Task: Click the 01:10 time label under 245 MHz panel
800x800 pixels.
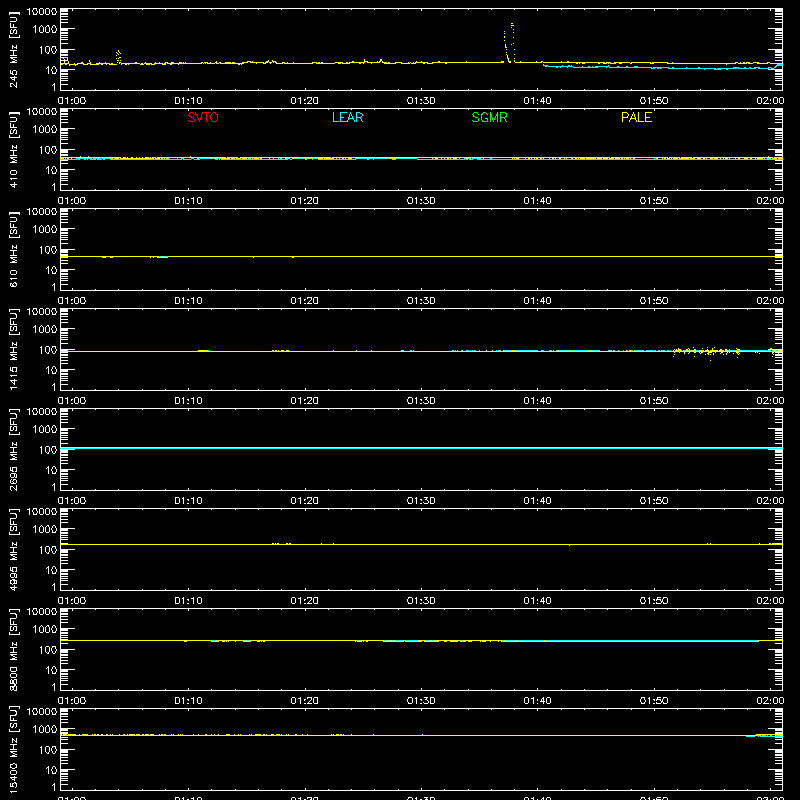Action: [x=188, y=101]
